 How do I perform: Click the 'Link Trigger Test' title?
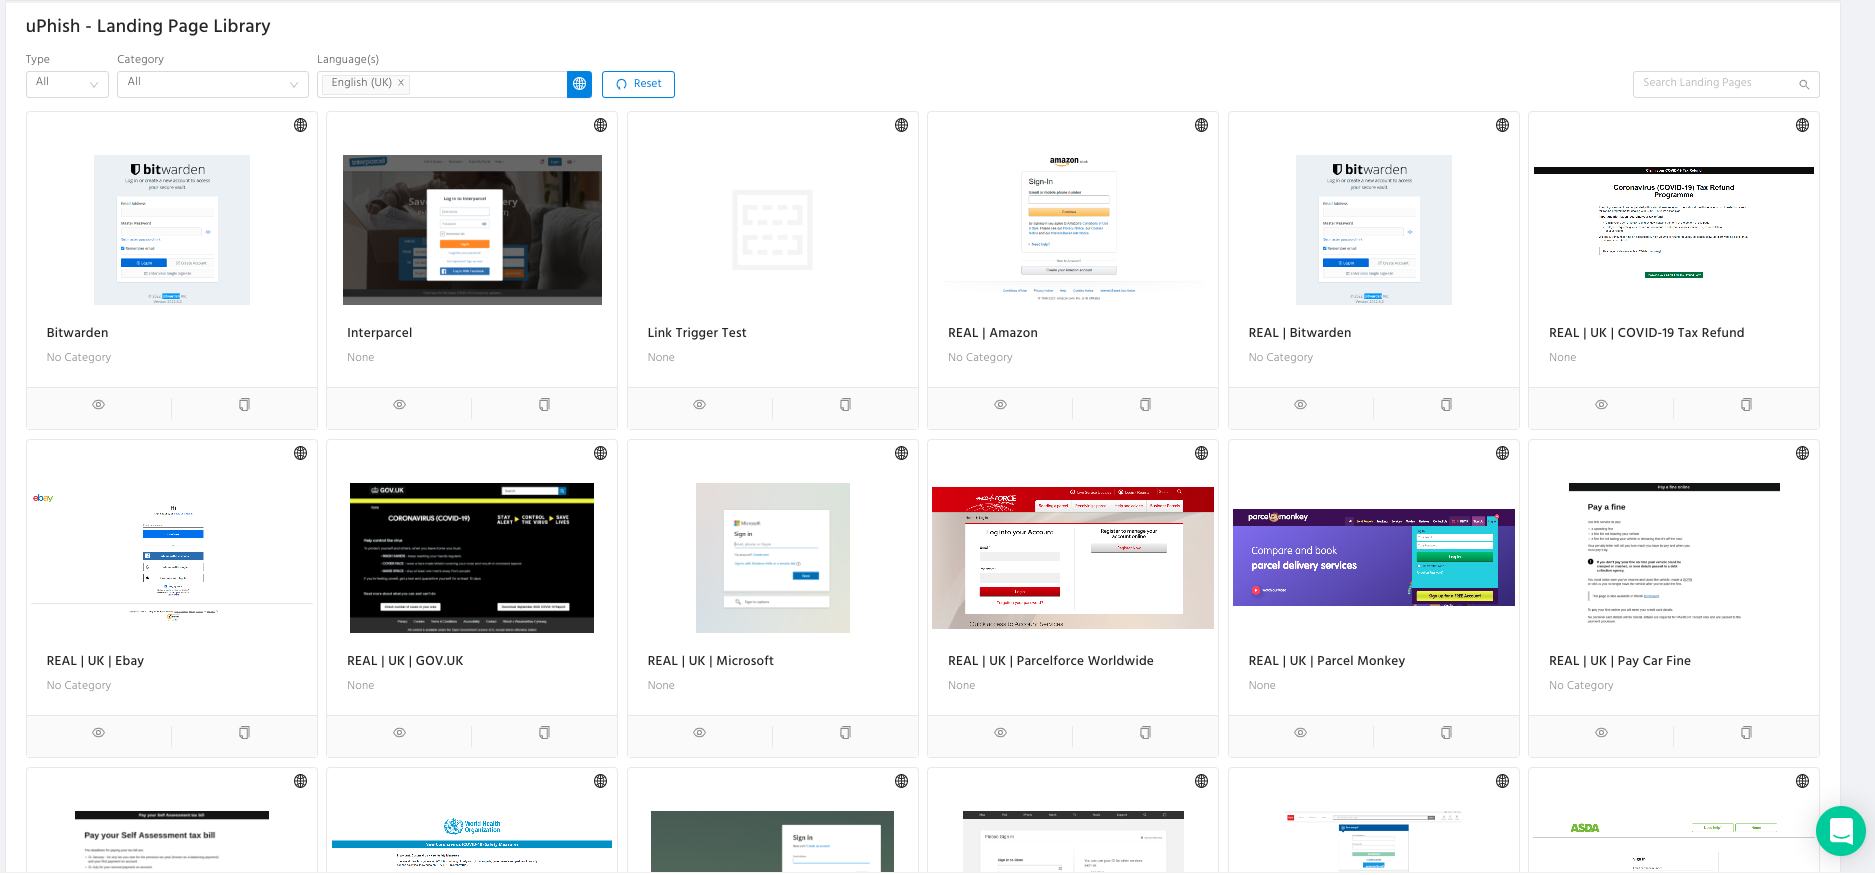(697, 333)
